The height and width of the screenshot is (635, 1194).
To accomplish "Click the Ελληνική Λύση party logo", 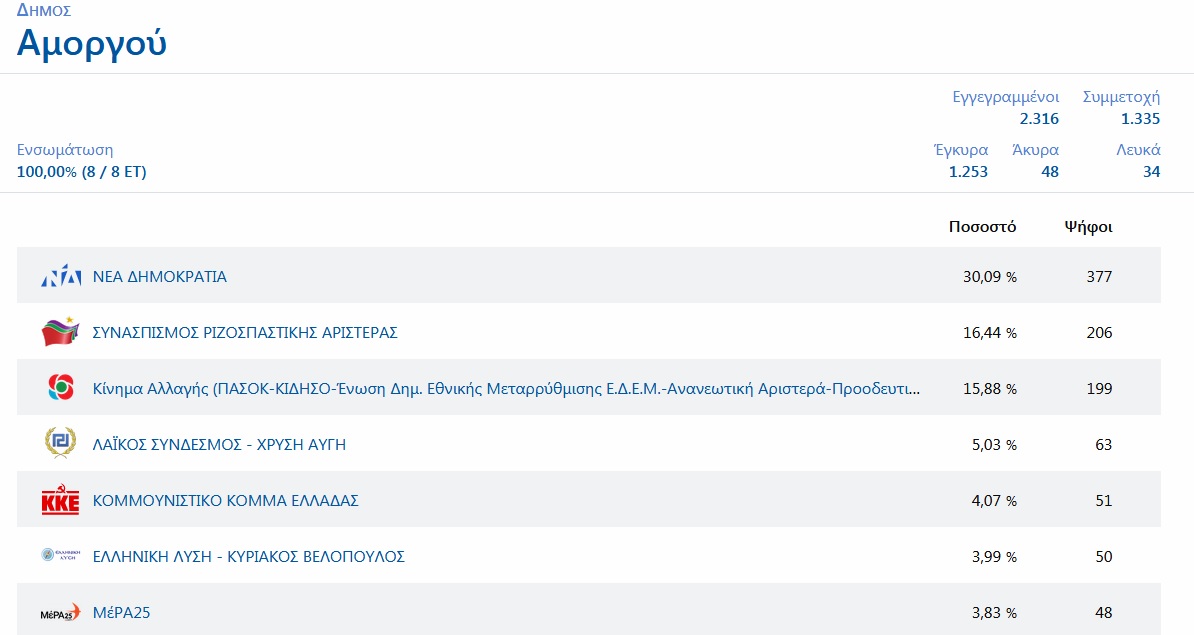I will coord(60,555).
